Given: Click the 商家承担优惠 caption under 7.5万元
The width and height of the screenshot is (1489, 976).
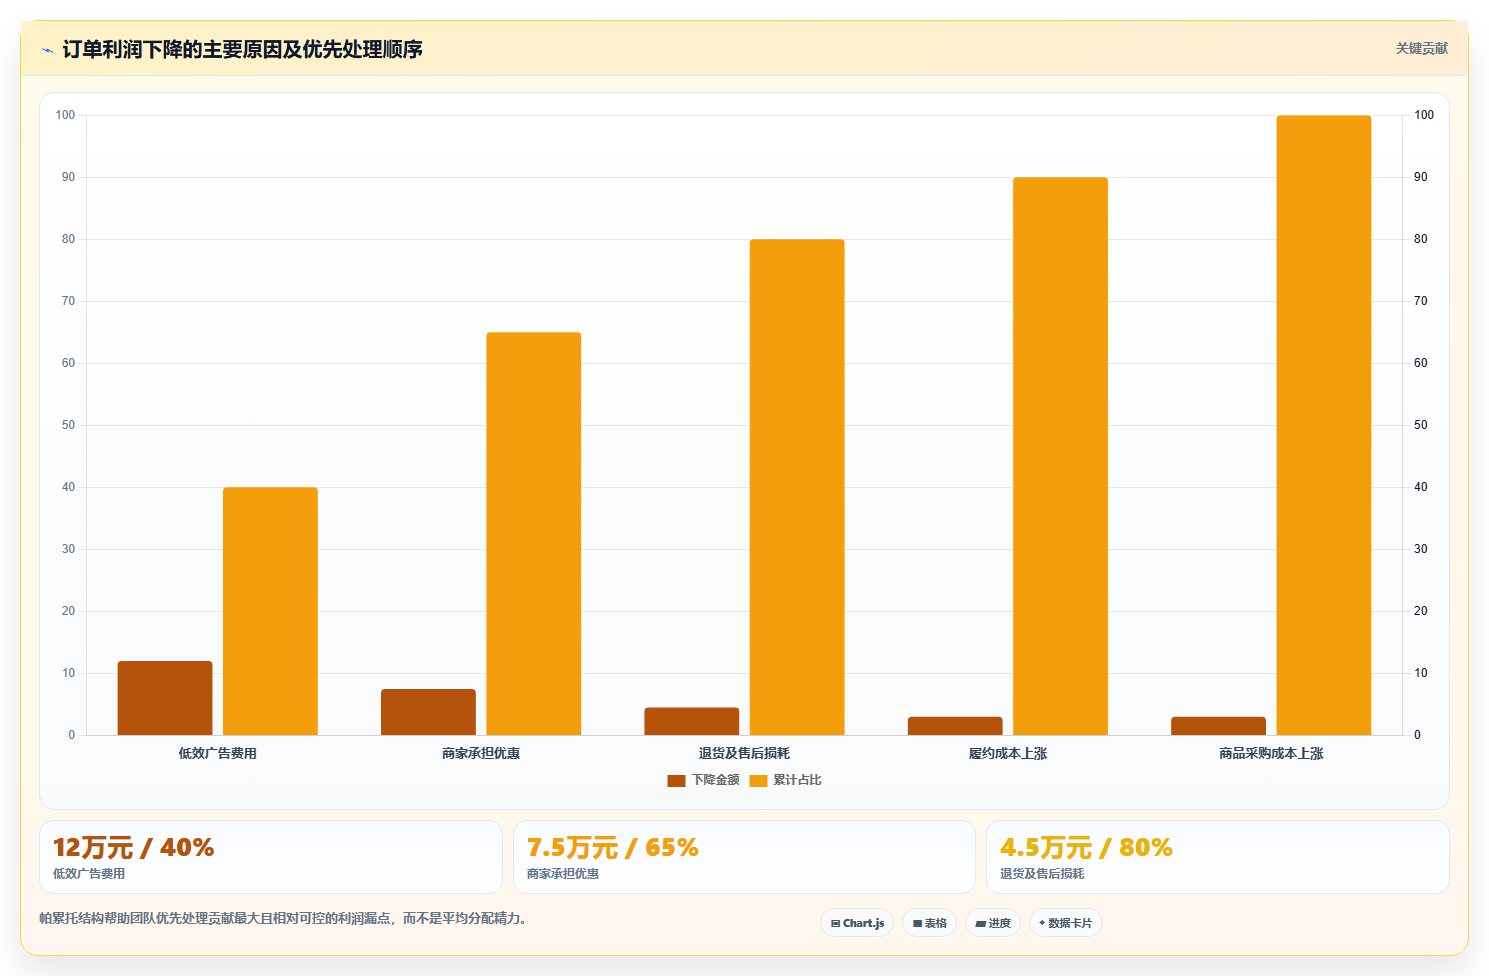Looking at the screenshot, I should (563, 874).
